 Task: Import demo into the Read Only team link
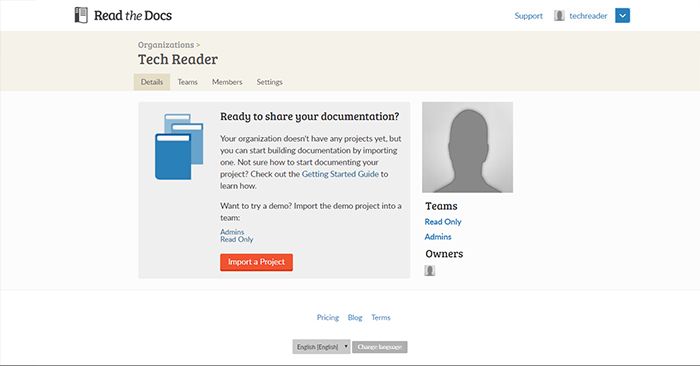pos(237,239)
